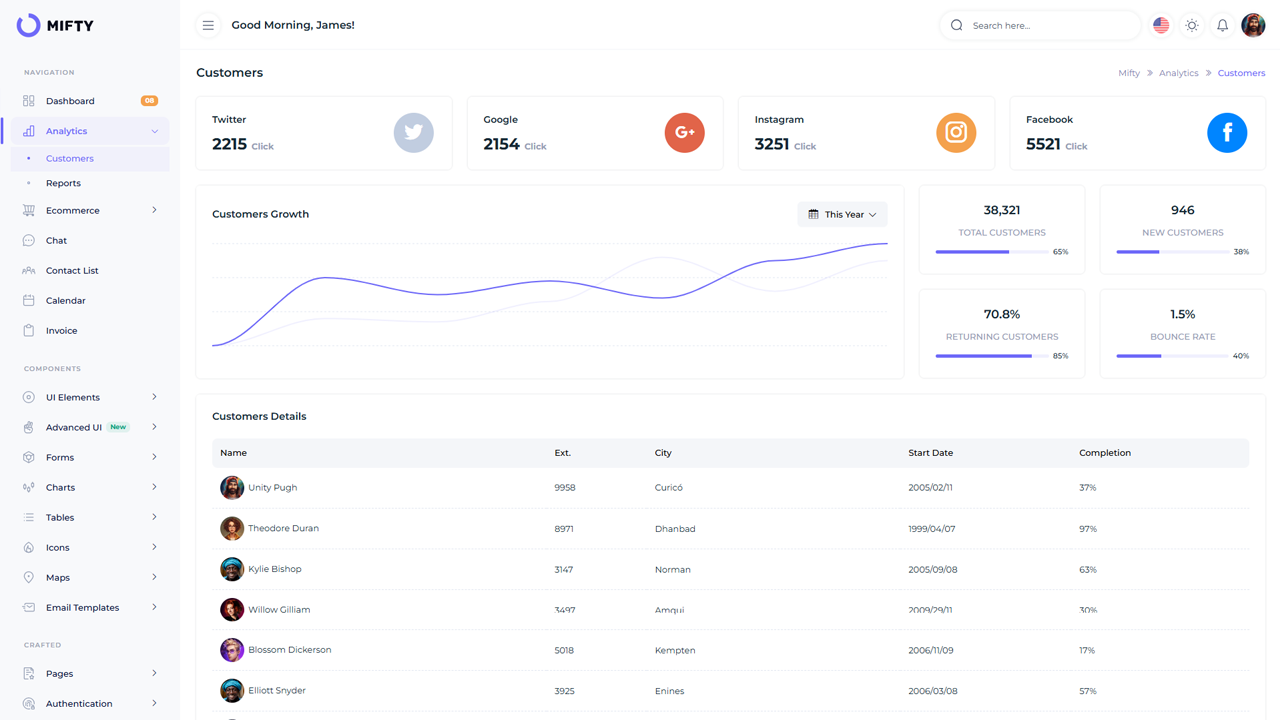1280x720 pixels.
Task: Click the Twitter icon on the social card
Action: [x=413, y=132]
